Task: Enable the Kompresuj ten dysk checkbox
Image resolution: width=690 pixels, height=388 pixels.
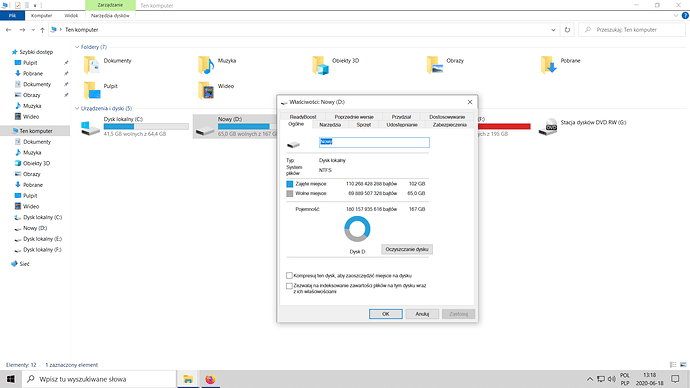Action: [289, 275]
